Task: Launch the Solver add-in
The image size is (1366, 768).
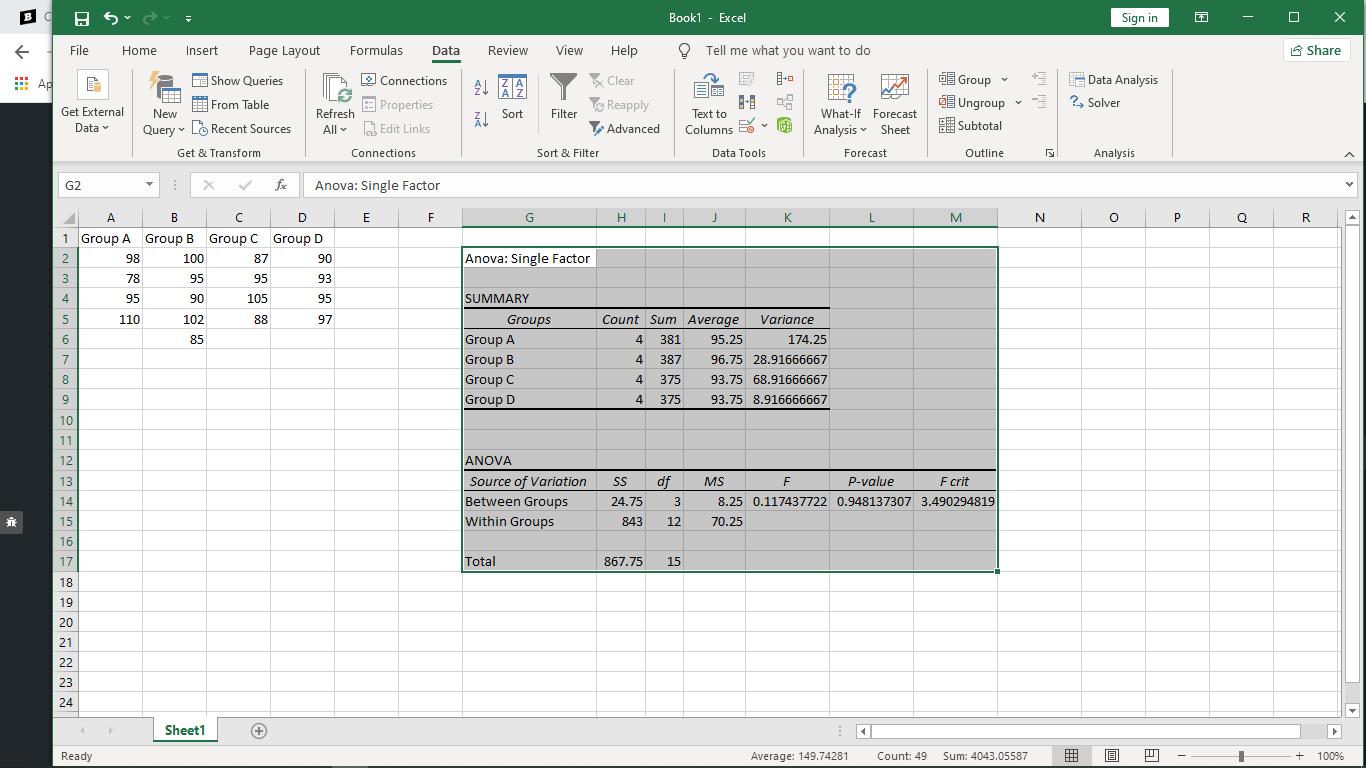Action: coord(1095,103)
